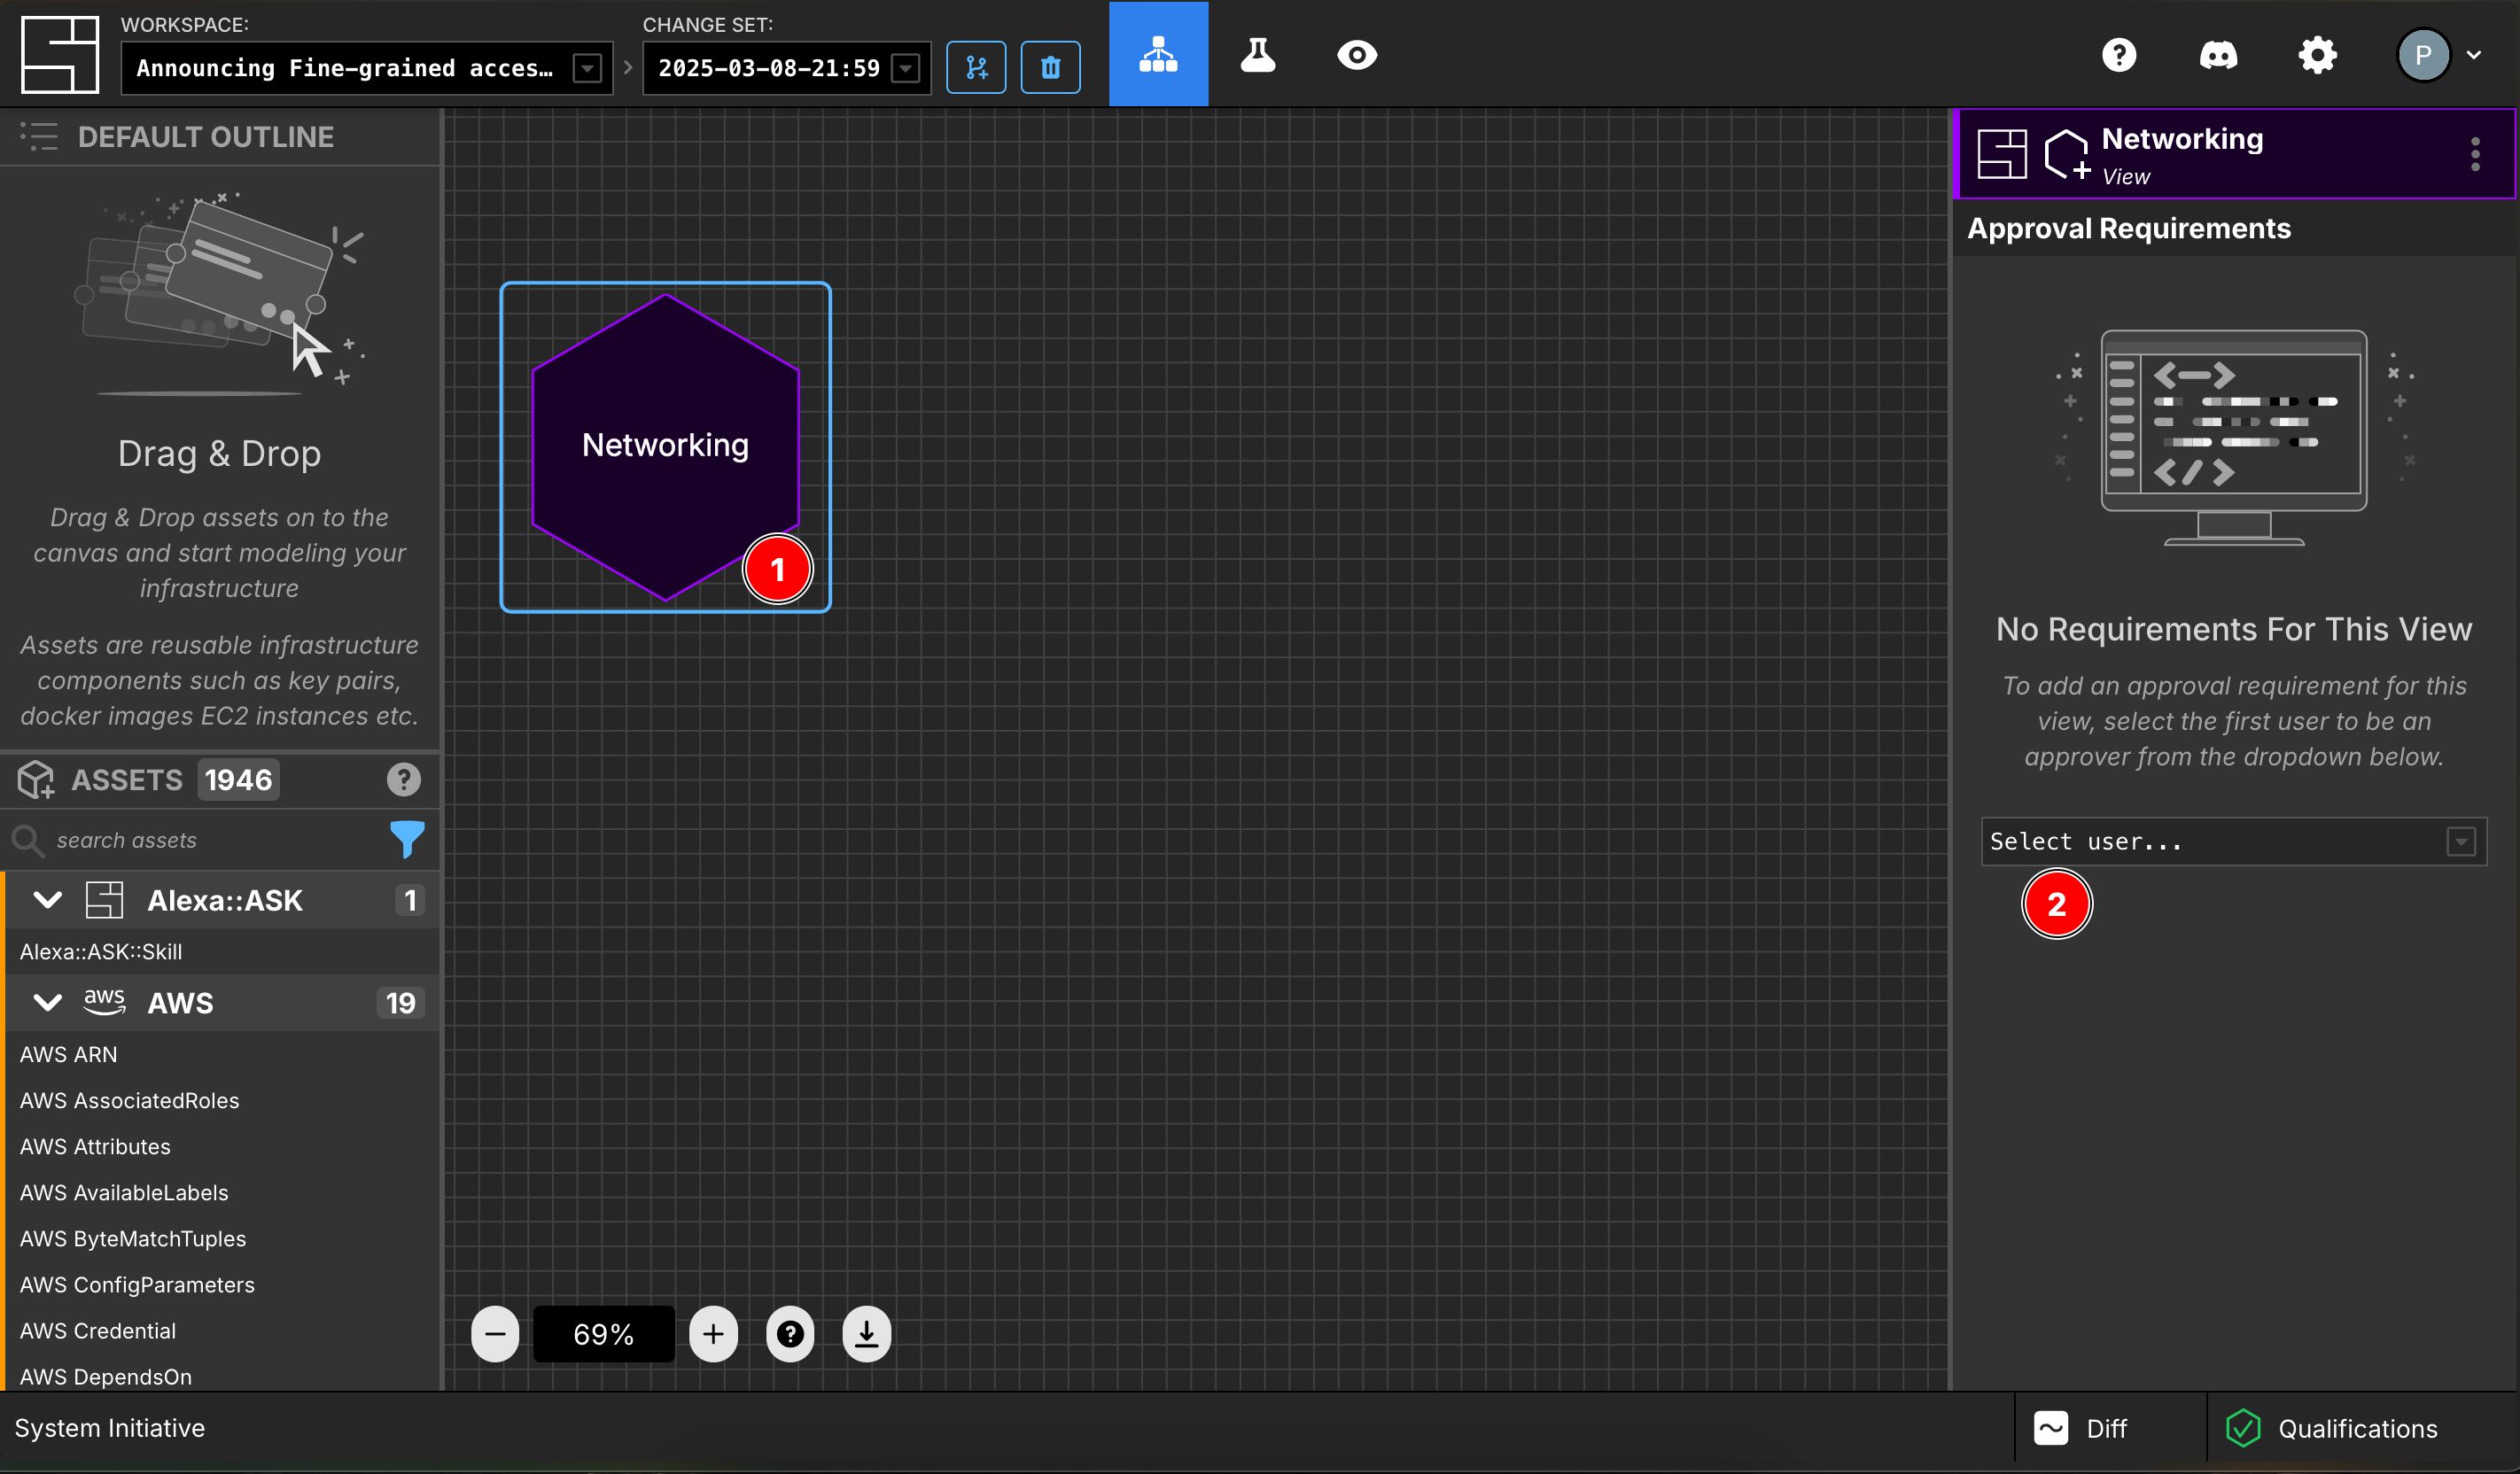
Task: Click the canvas download button
Action: coord(866,1334)
